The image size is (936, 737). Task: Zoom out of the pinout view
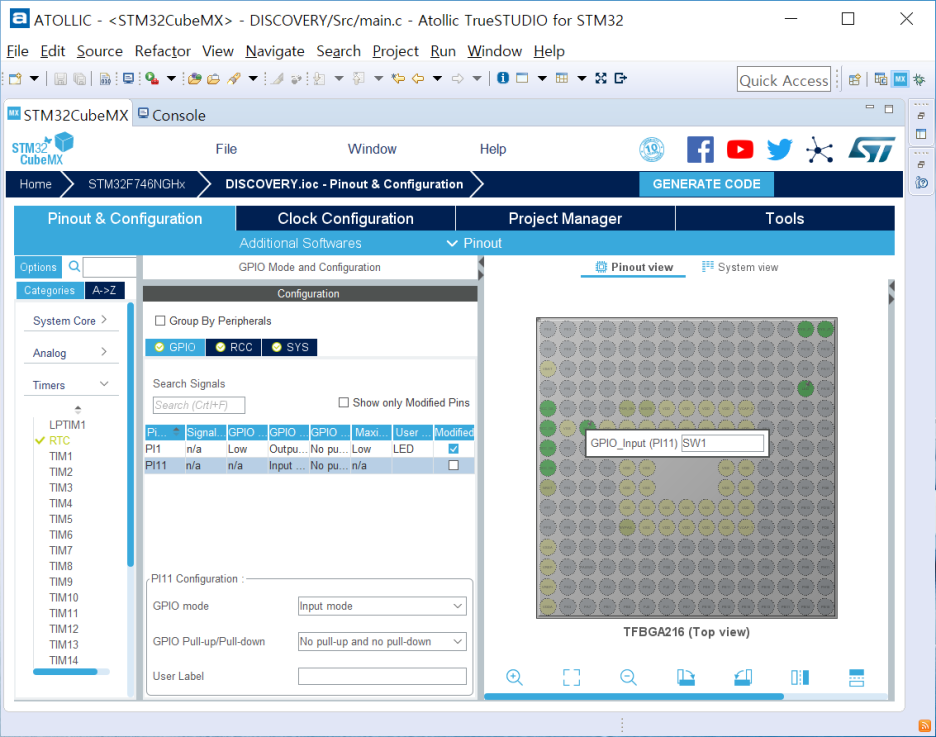[x=628, y=677]
